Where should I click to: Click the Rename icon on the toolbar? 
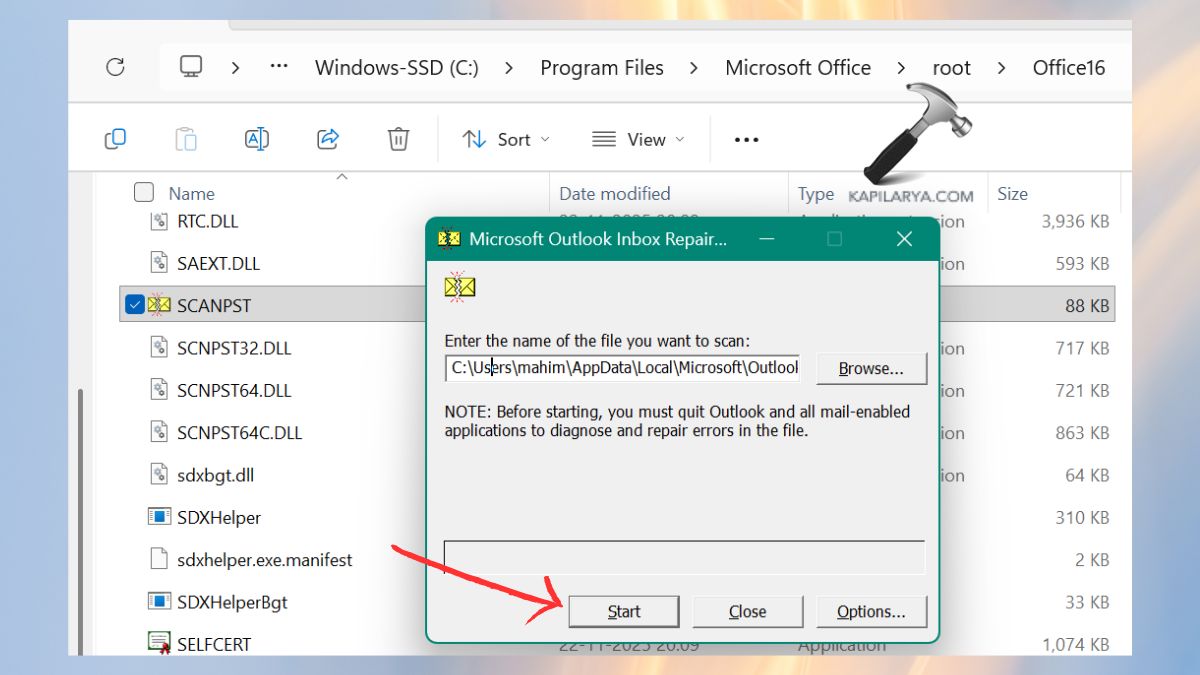pyautogui.click(x=256, y=139)
